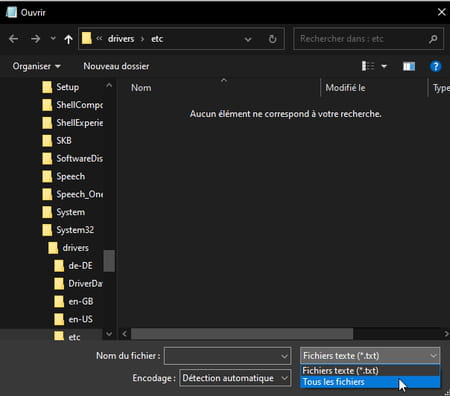Select the DriverDa folder in tree

[79, 284]
